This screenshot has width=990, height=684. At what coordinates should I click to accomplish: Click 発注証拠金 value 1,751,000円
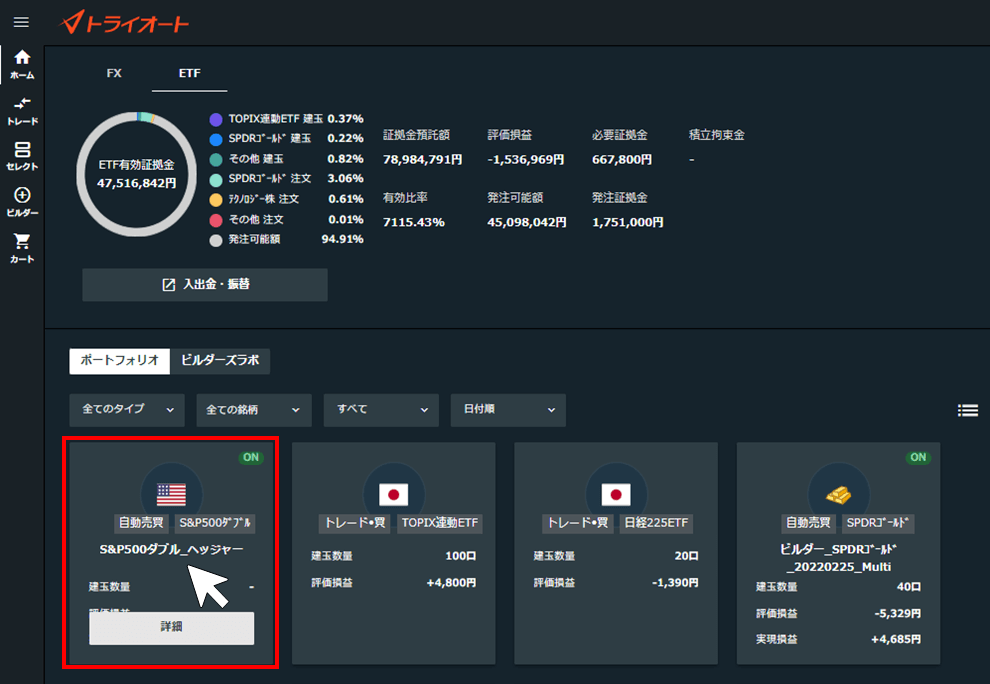628,222
